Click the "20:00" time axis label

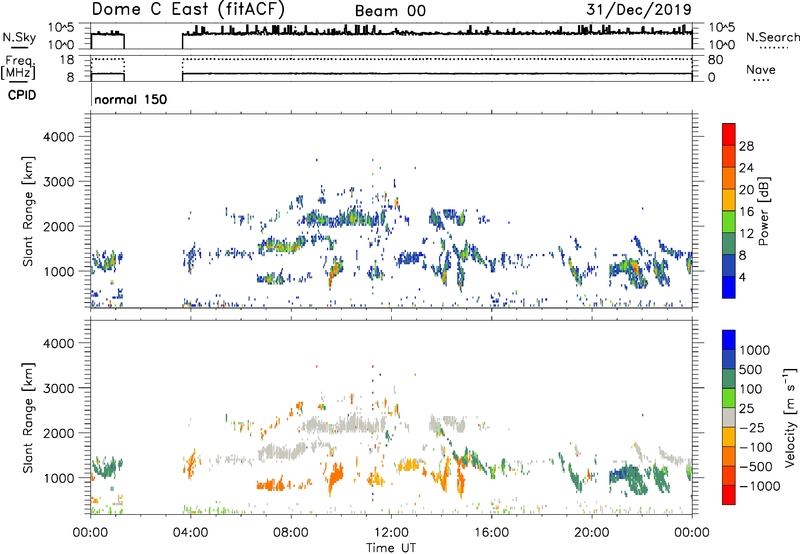pos(591,533)
